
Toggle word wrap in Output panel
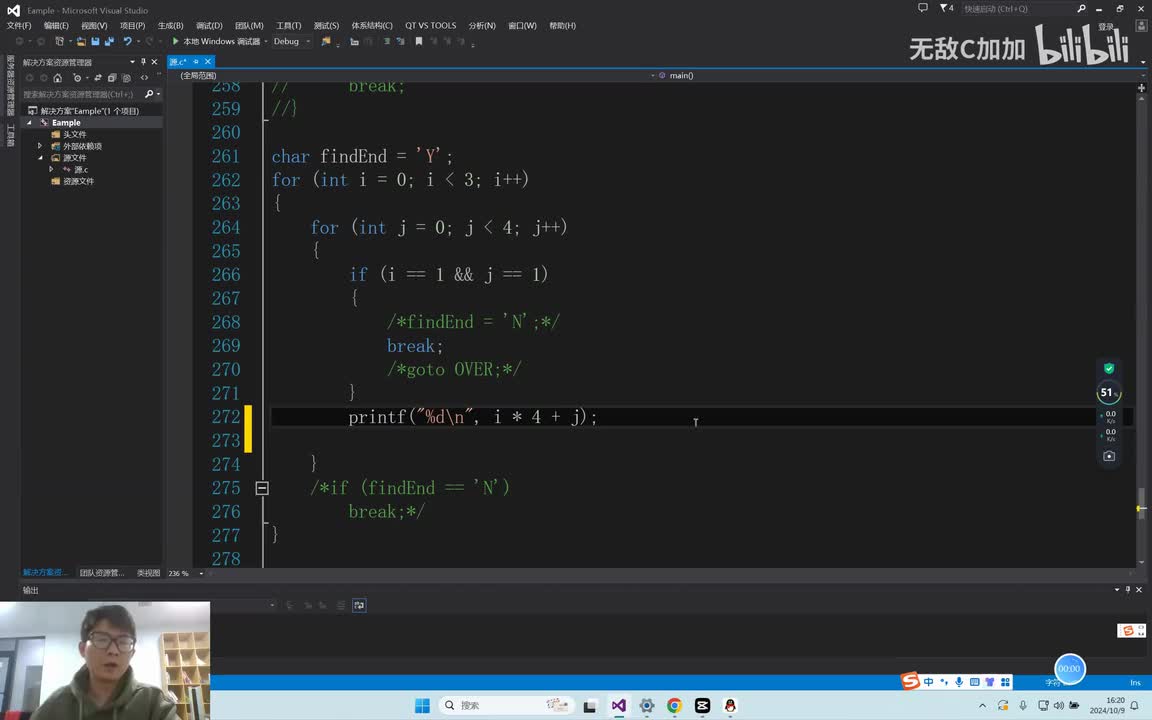[359, 605]
